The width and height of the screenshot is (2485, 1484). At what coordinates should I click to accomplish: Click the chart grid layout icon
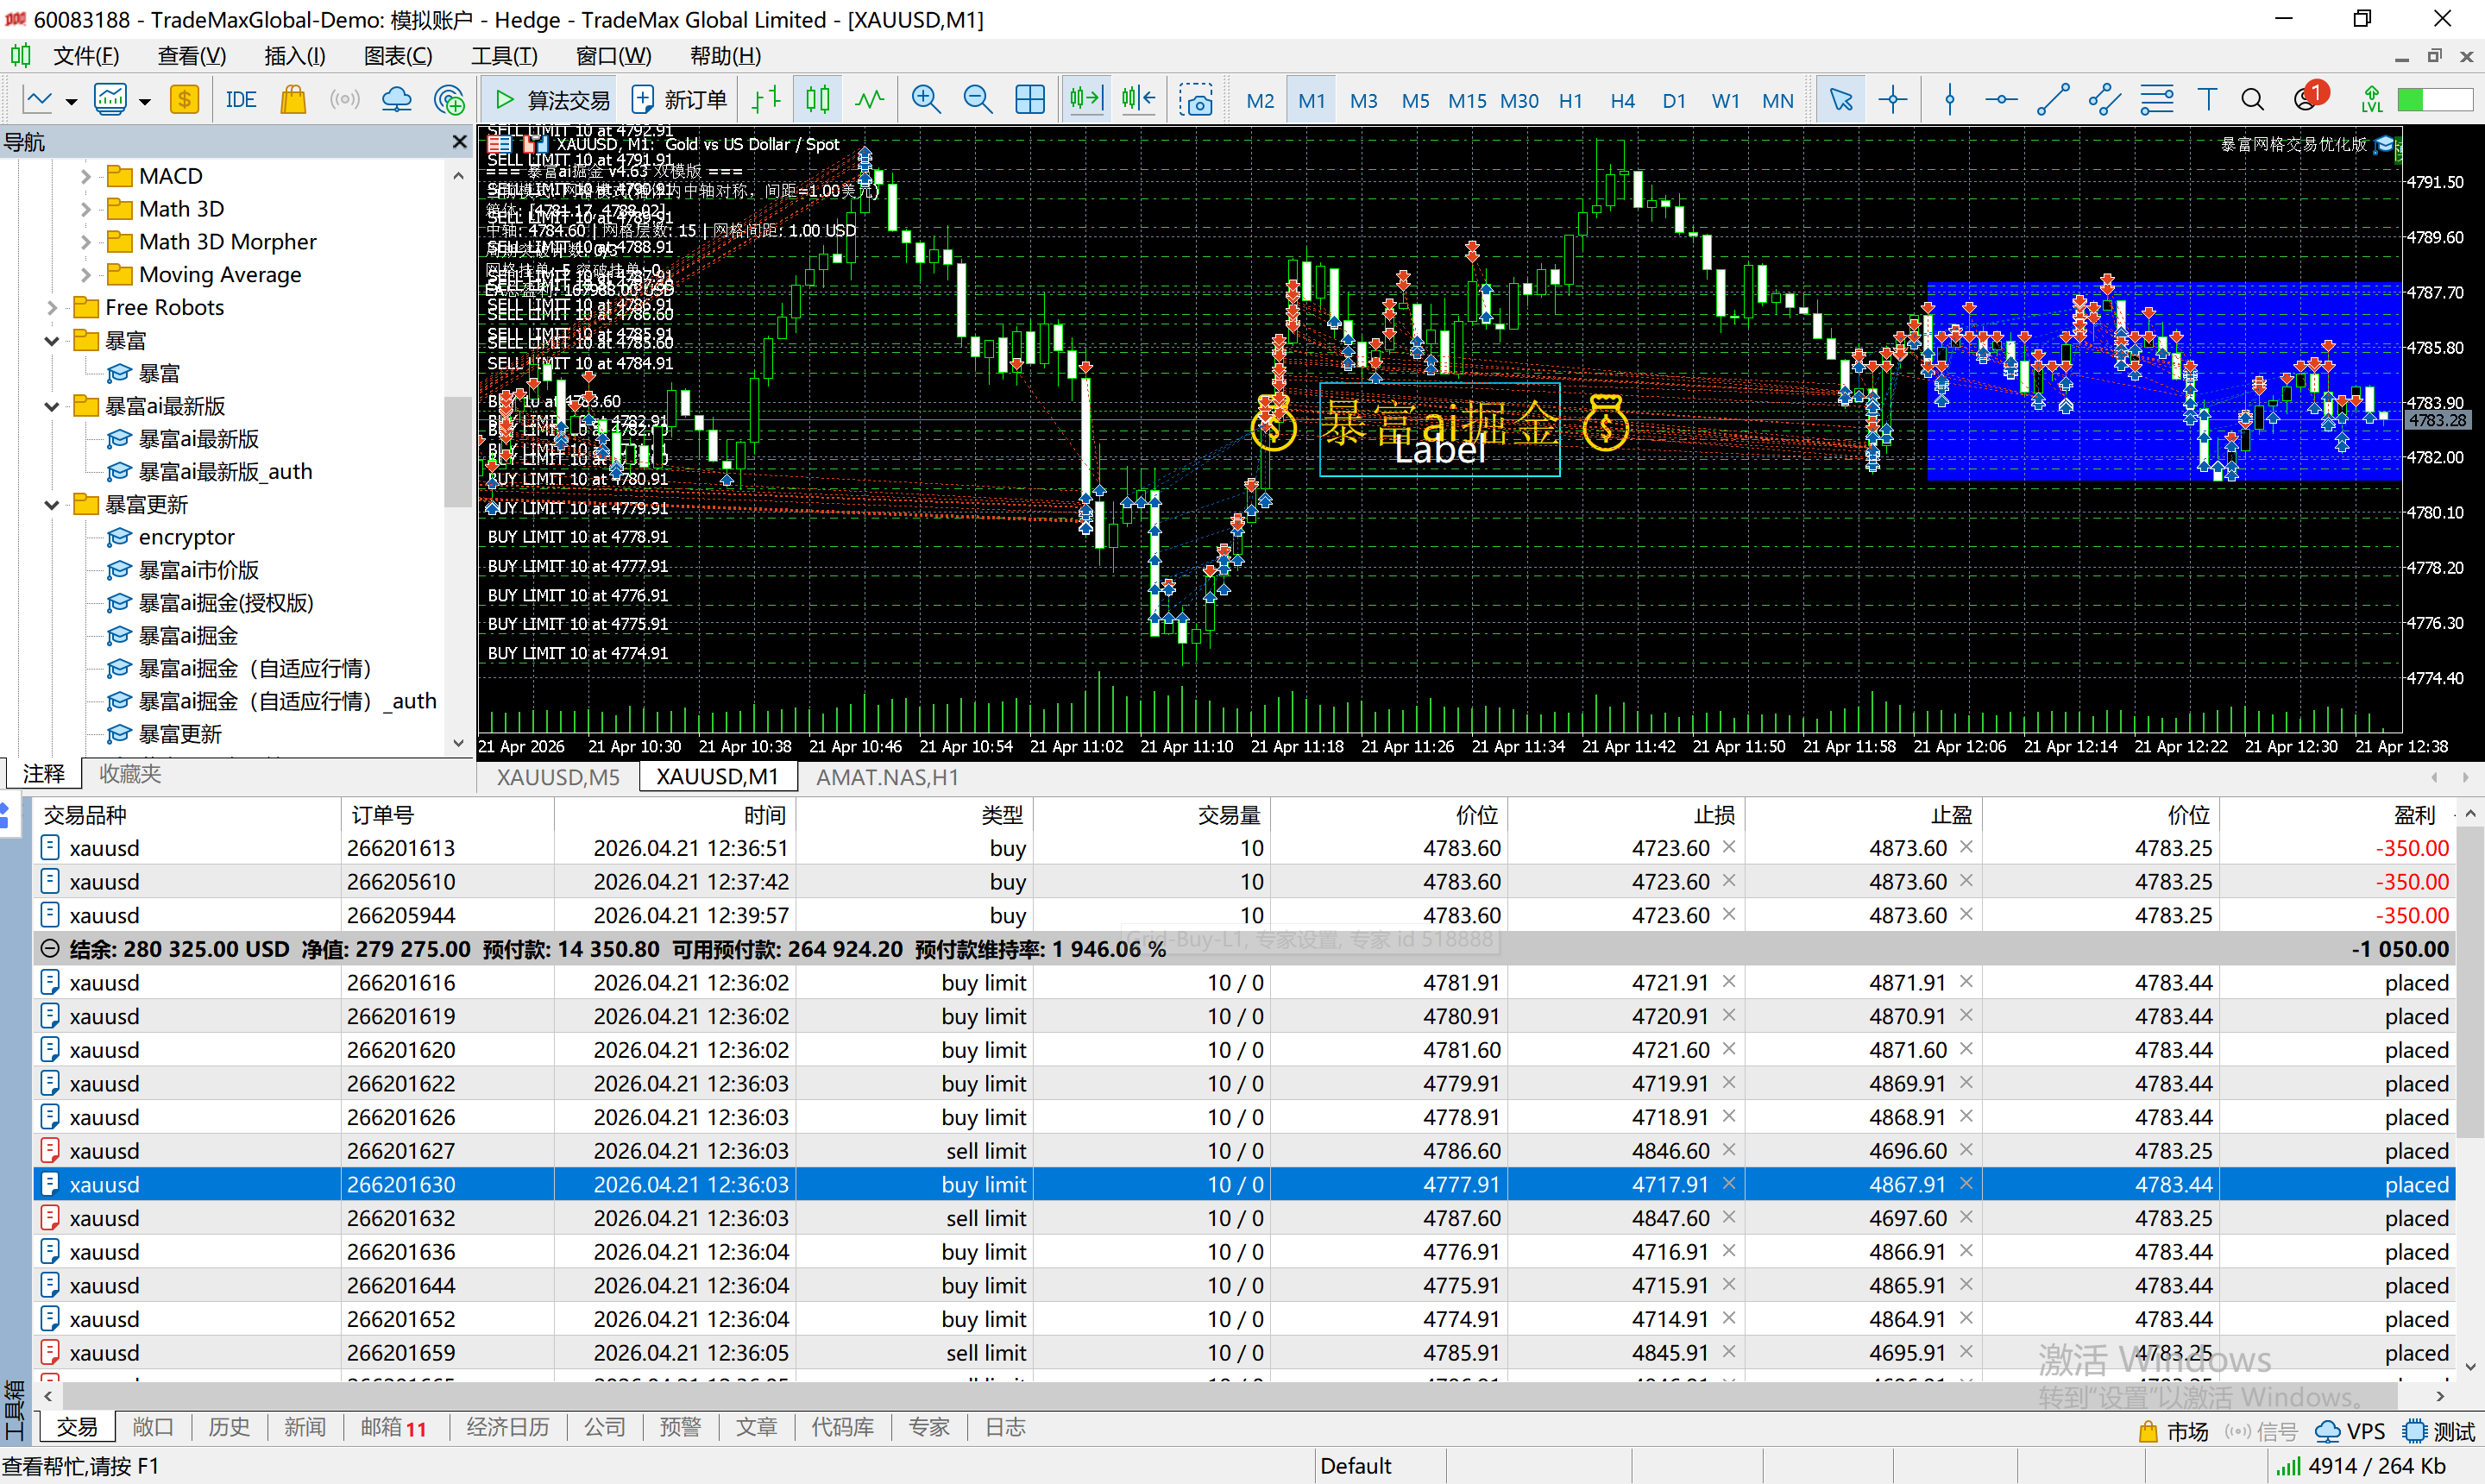(1029, 99)
